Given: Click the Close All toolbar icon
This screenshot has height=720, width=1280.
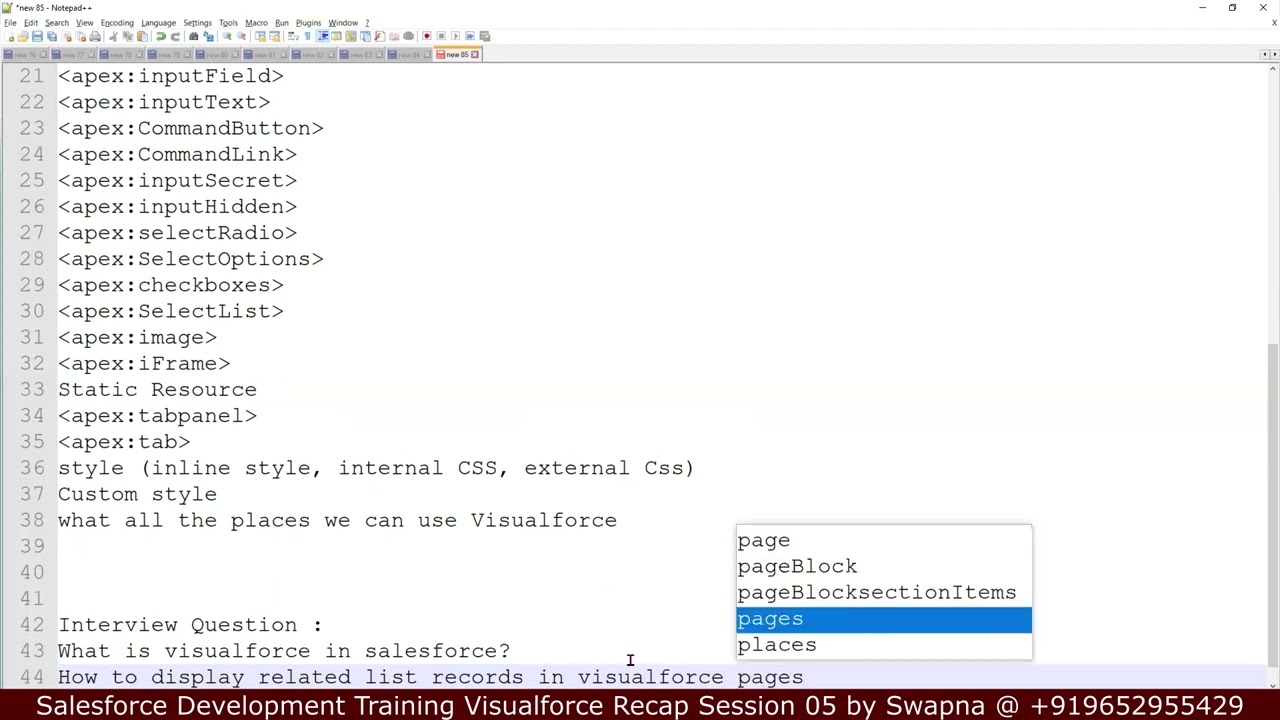Looking at the screenshot, I should [x=81, y=36].
